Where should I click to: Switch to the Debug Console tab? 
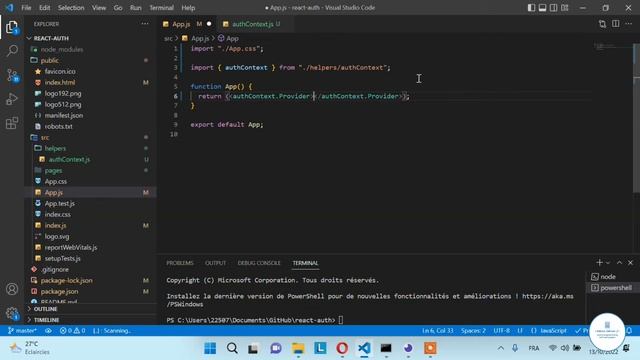[x=259, y=263]
